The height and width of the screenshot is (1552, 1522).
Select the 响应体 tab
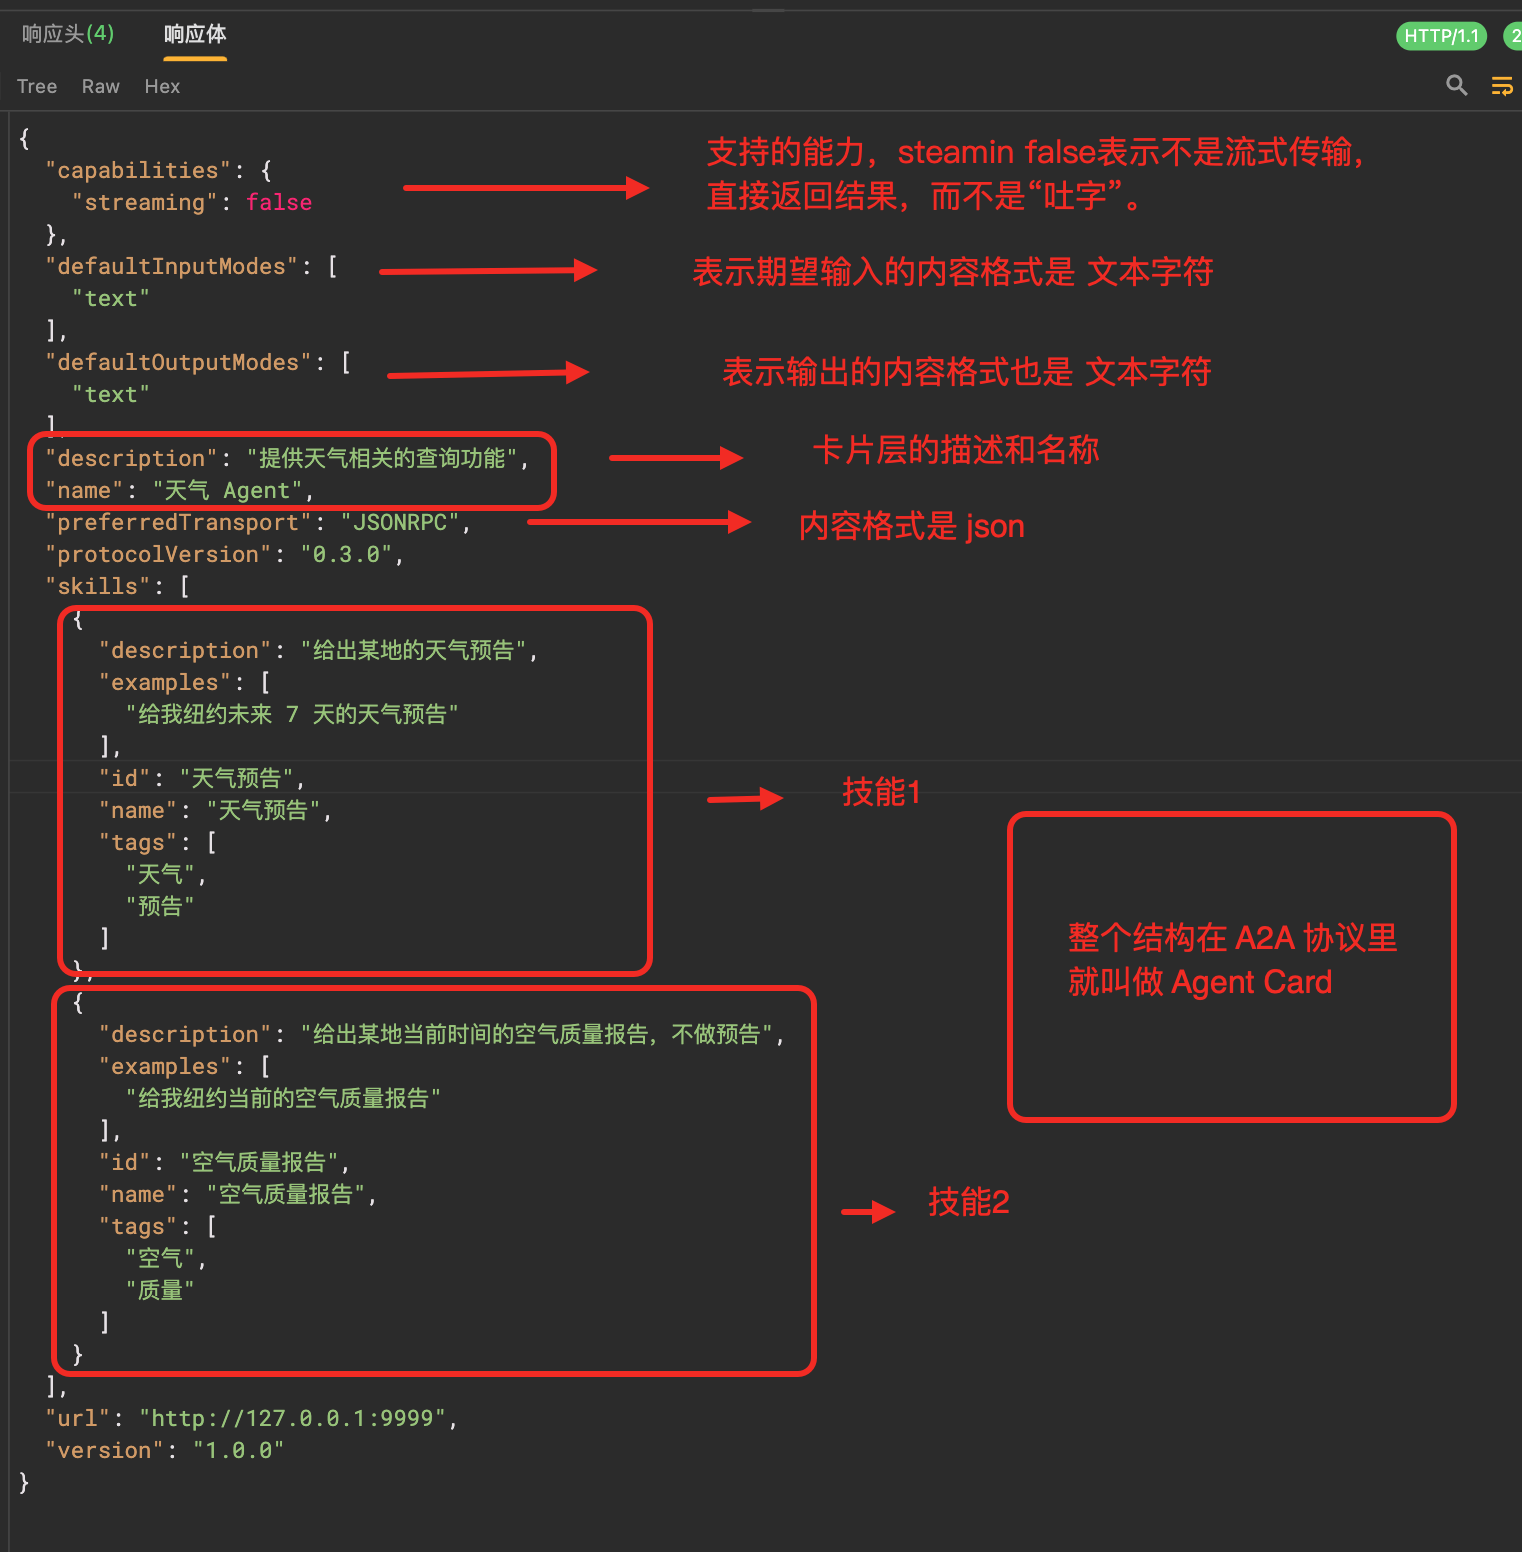(x=195, y=34)
